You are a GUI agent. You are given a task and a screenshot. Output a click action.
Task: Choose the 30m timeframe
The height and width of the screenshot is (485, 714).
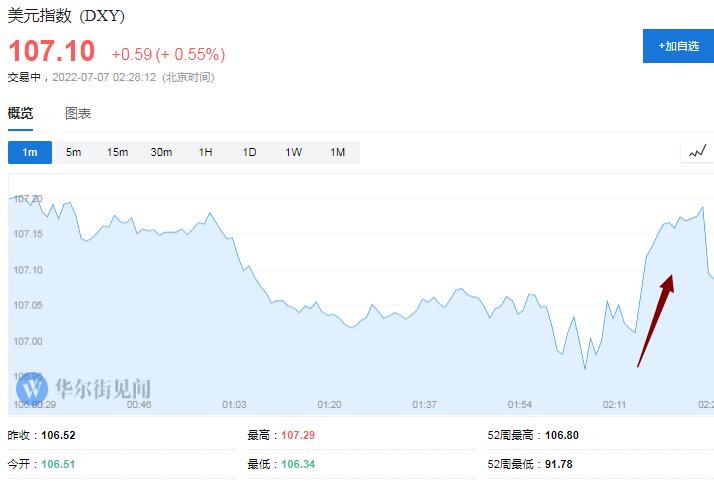(x=161, y=152)
